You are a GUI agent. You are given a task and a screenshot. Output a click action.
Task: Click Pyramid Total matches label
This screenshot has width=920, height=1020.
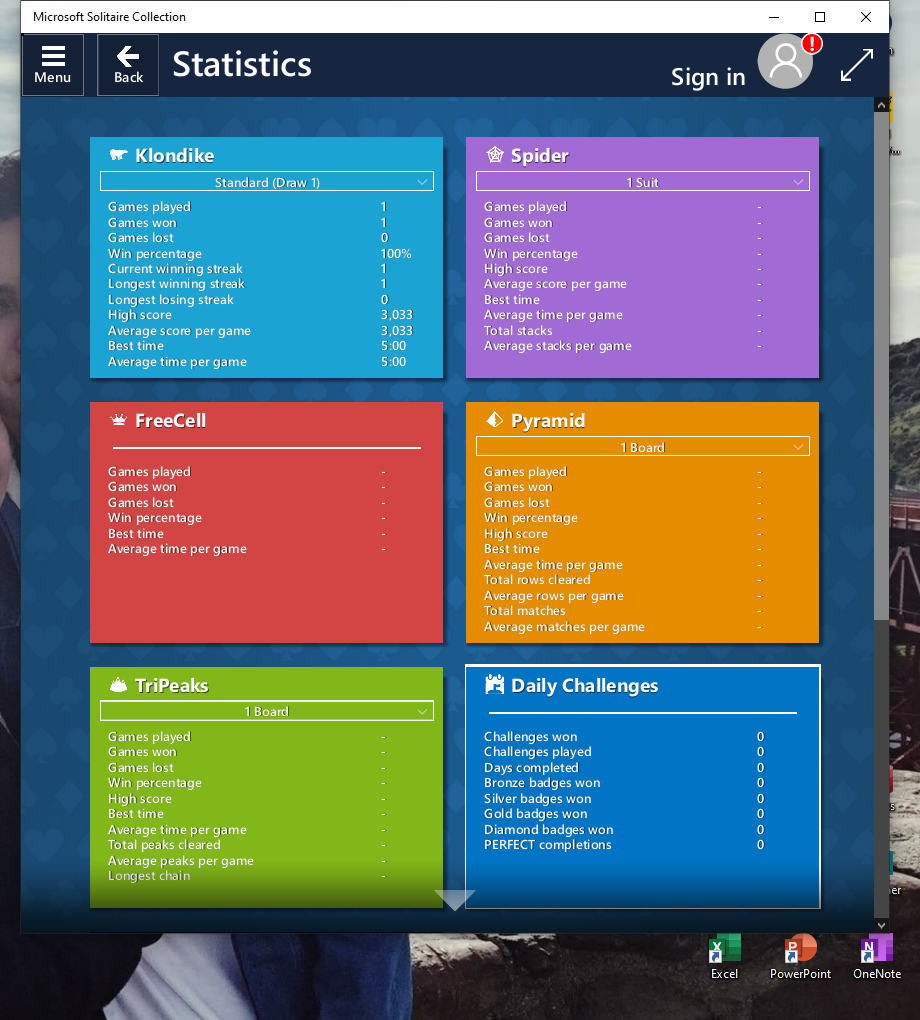coord(524,611)
